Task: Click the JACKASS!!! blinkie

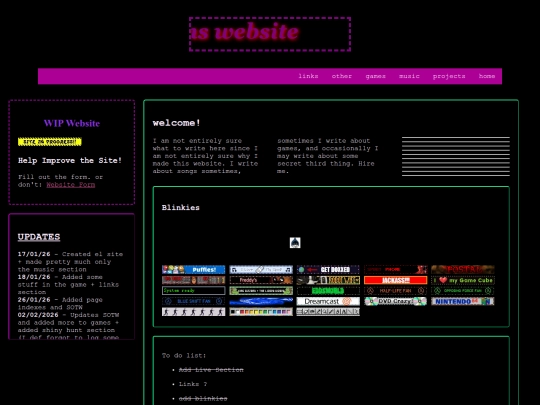Action: pos(396,280)
